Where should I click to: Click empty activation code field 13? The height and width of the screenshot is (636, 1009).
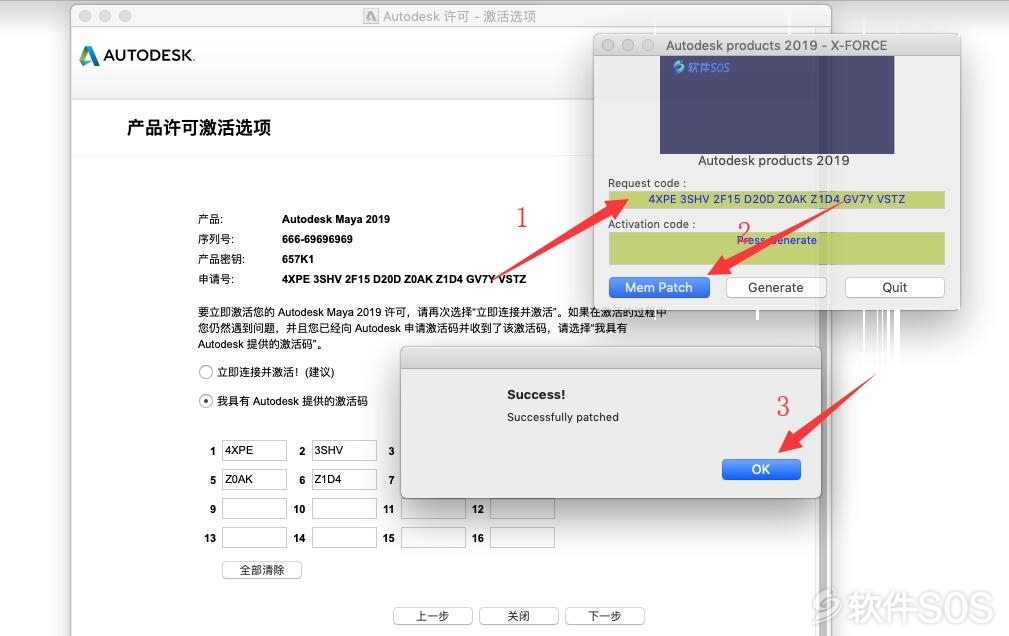coord(254,538)
